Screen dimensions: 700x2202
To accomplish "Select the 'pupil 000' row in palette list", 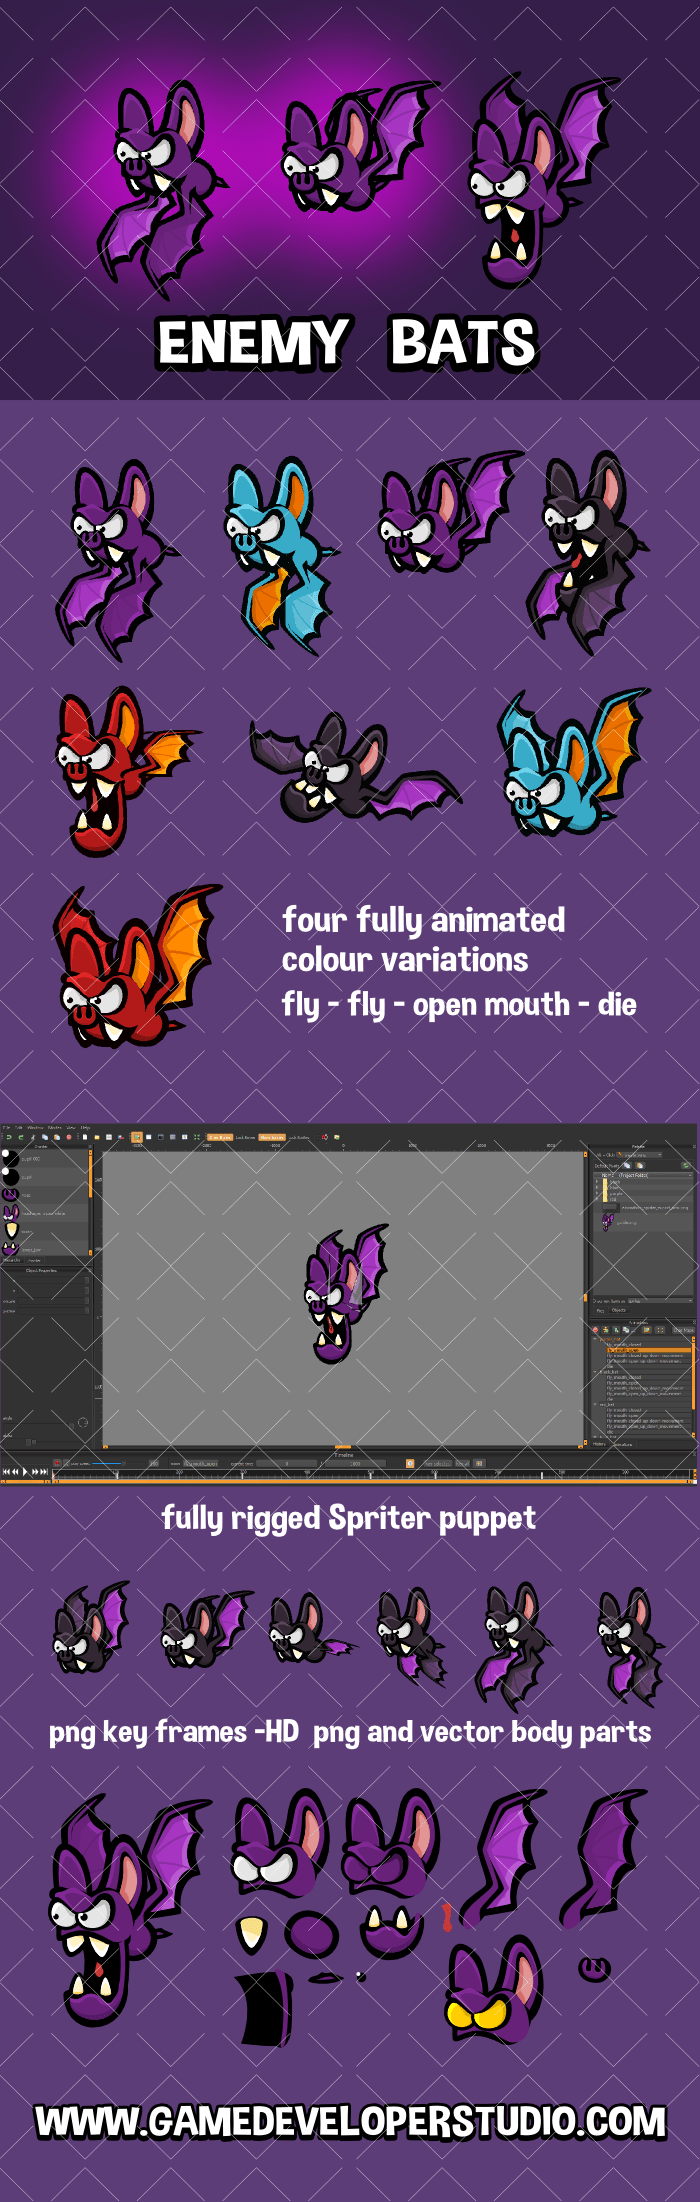I will (45, 1159).
